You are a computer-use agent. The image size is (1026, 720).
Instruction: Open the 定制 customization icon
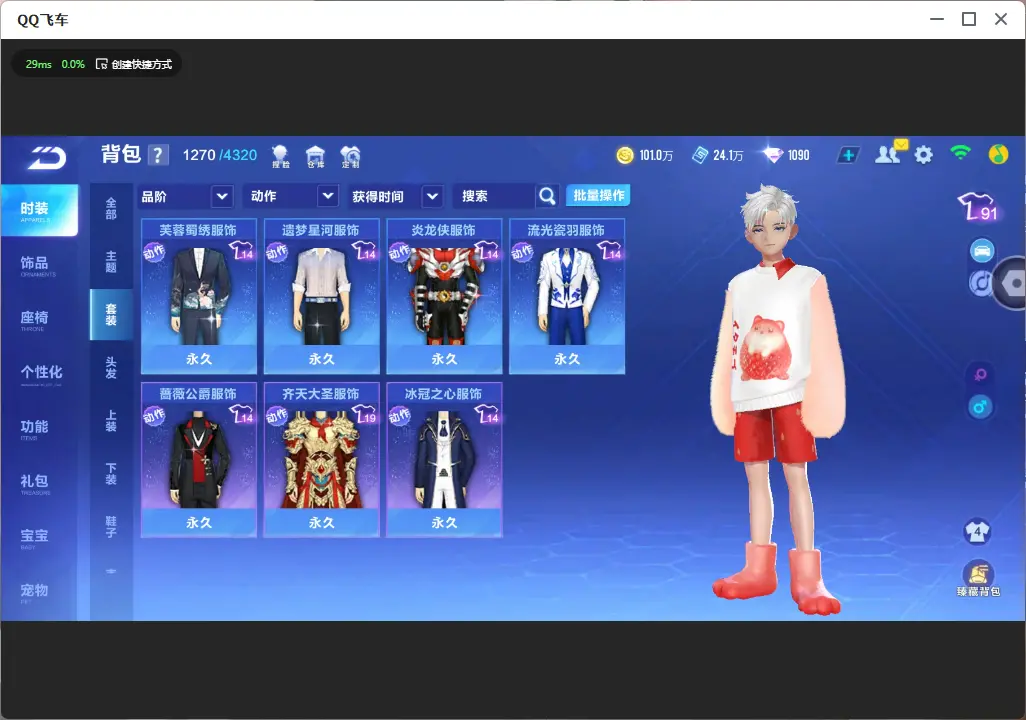[x=350, y=156]
